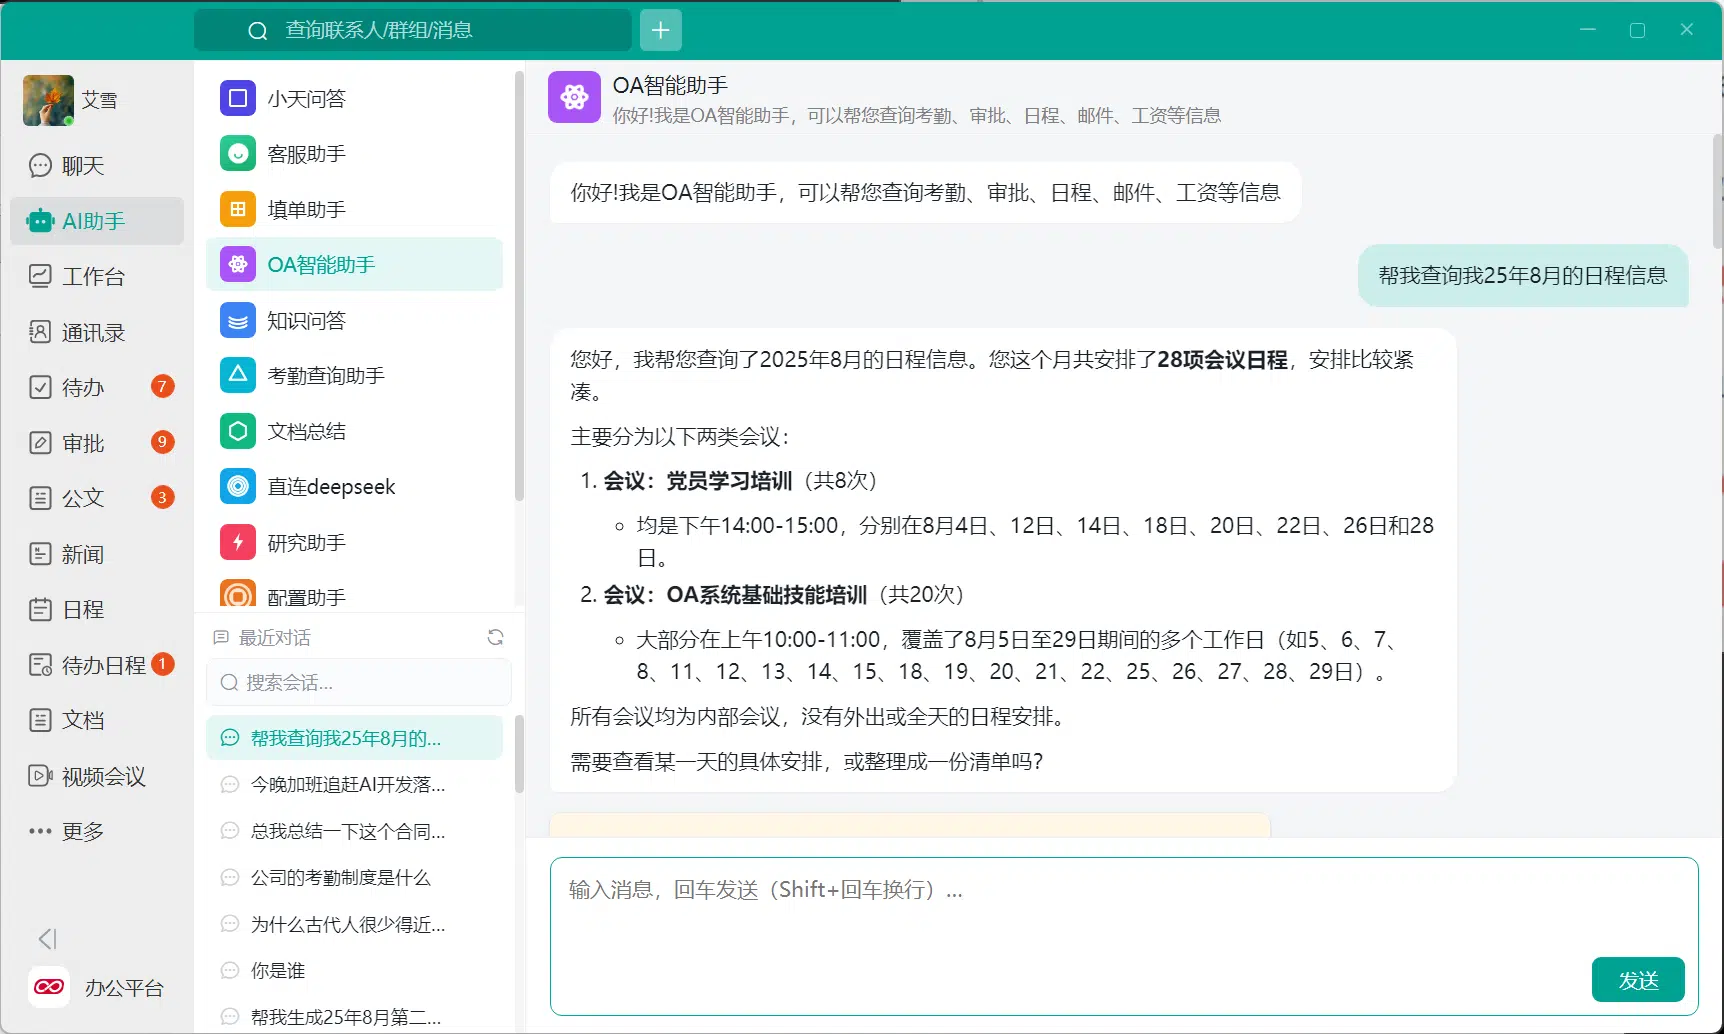This screenshot has width=1724, height=1034.
Task: Open the 新闻 news section
Action: click(x=97, y=554)
